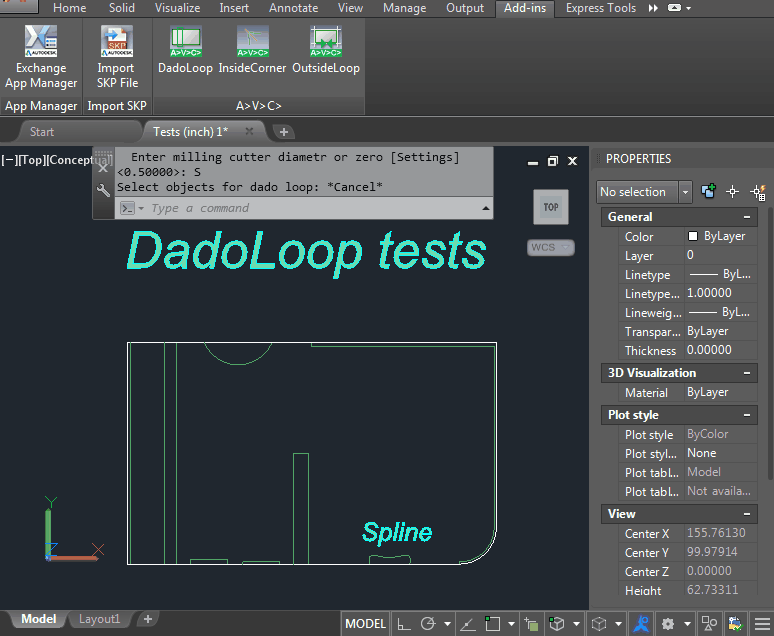Open the No selection dropdown

685,192
